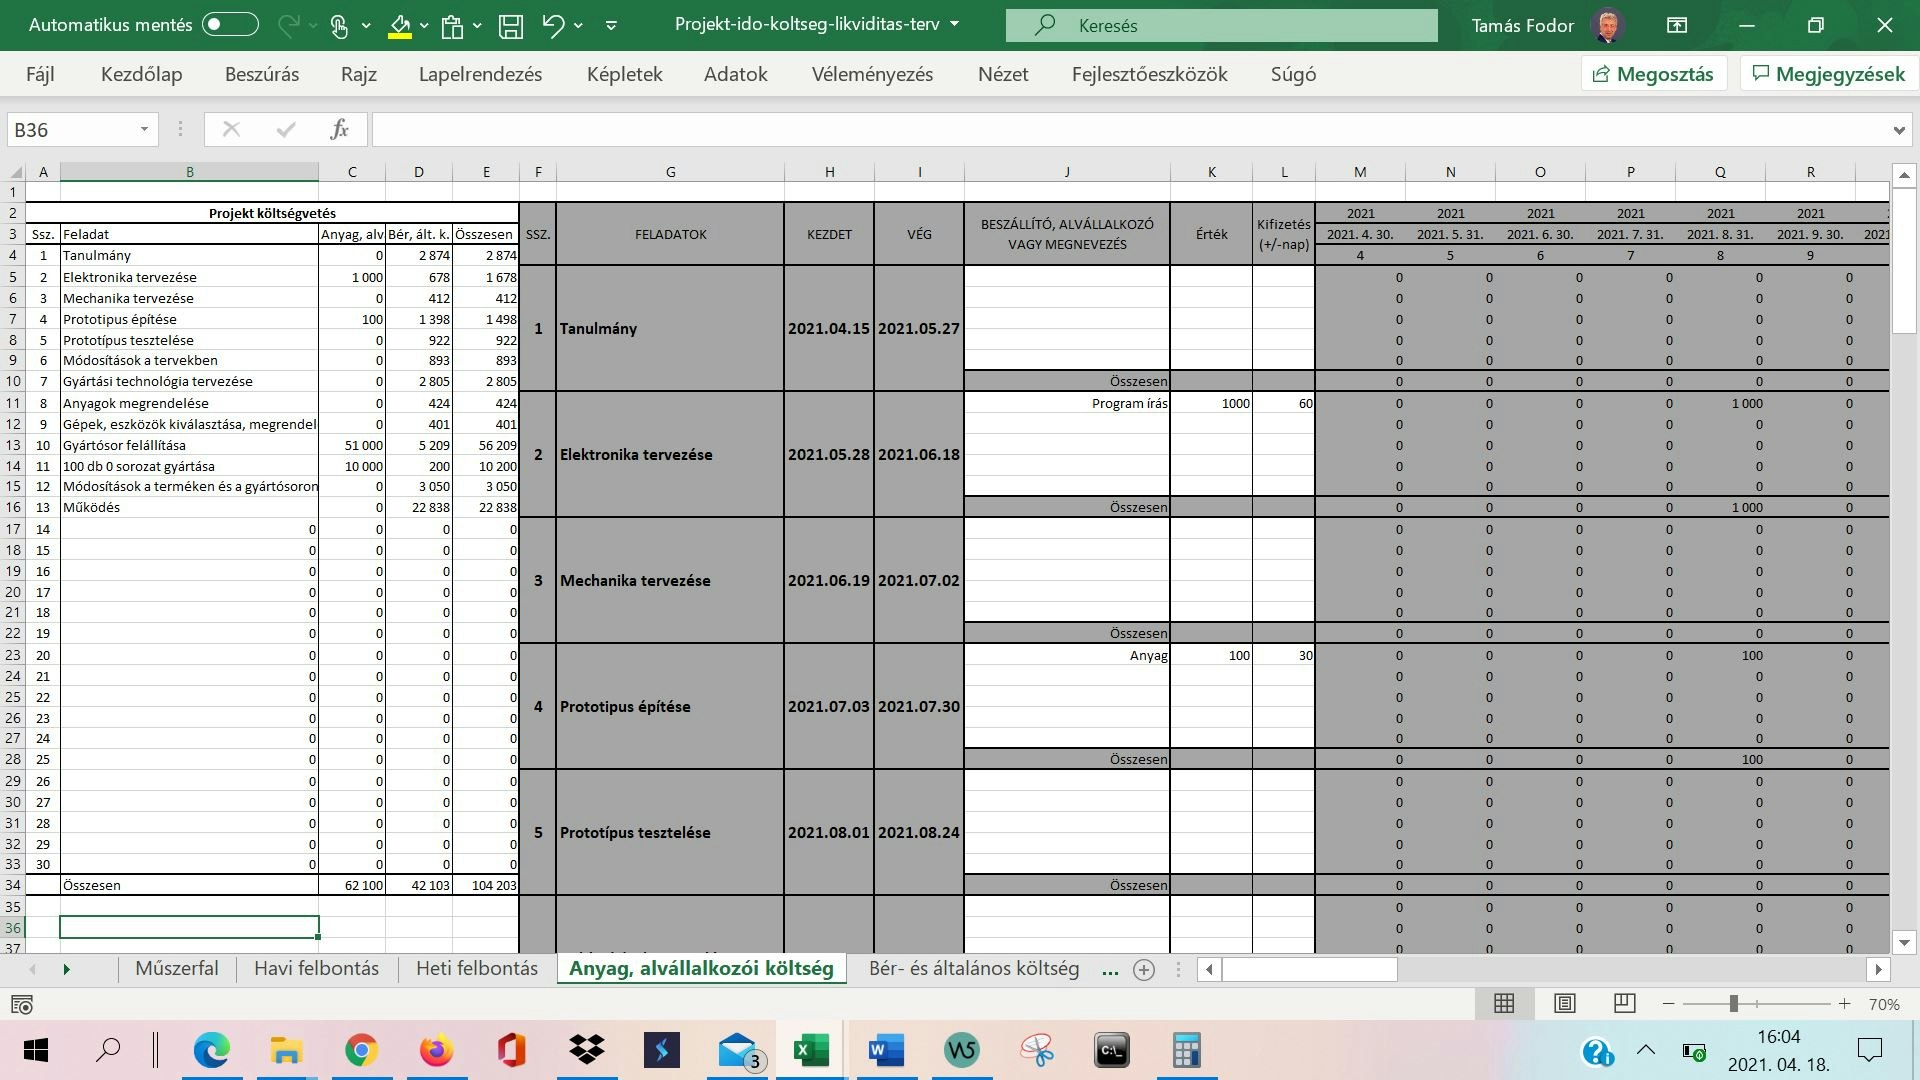Click the zoom slider handle
This screenshot has width=1920, height=1080.
[1734, 1004]
